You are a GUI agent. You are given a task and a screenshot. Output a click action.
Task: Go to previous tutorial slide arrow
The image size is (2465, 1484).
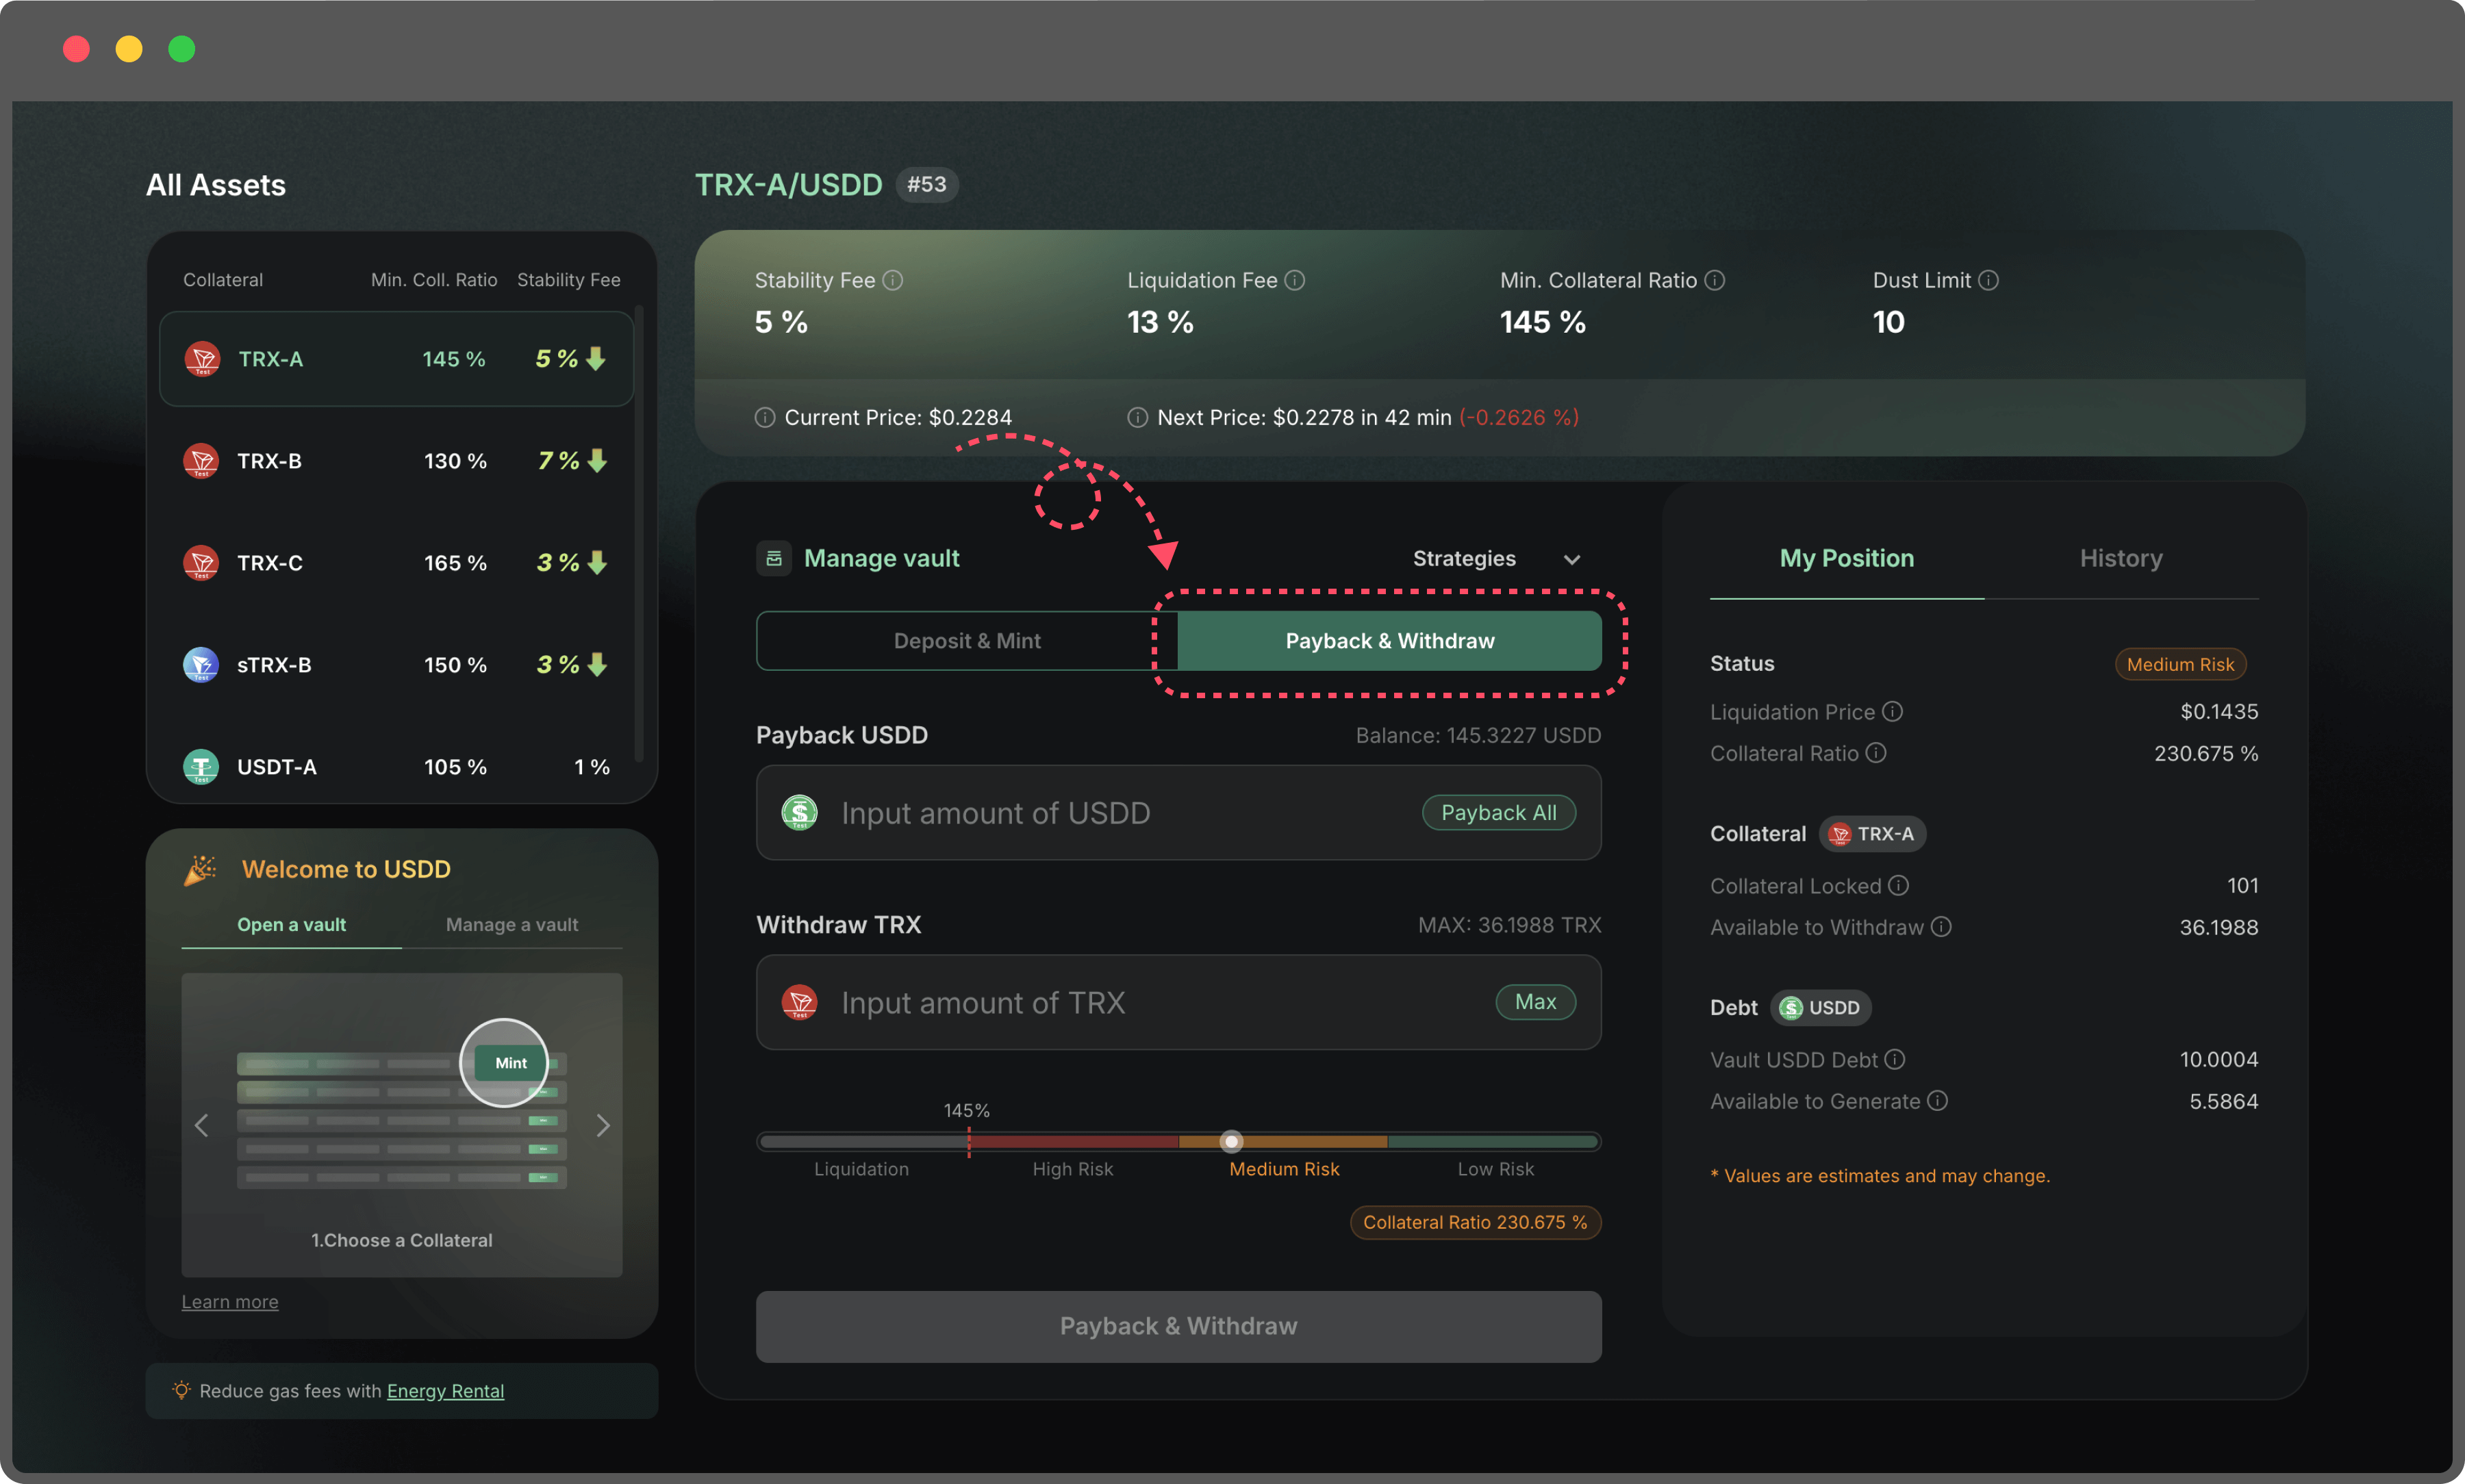(x=201, y=1125)
